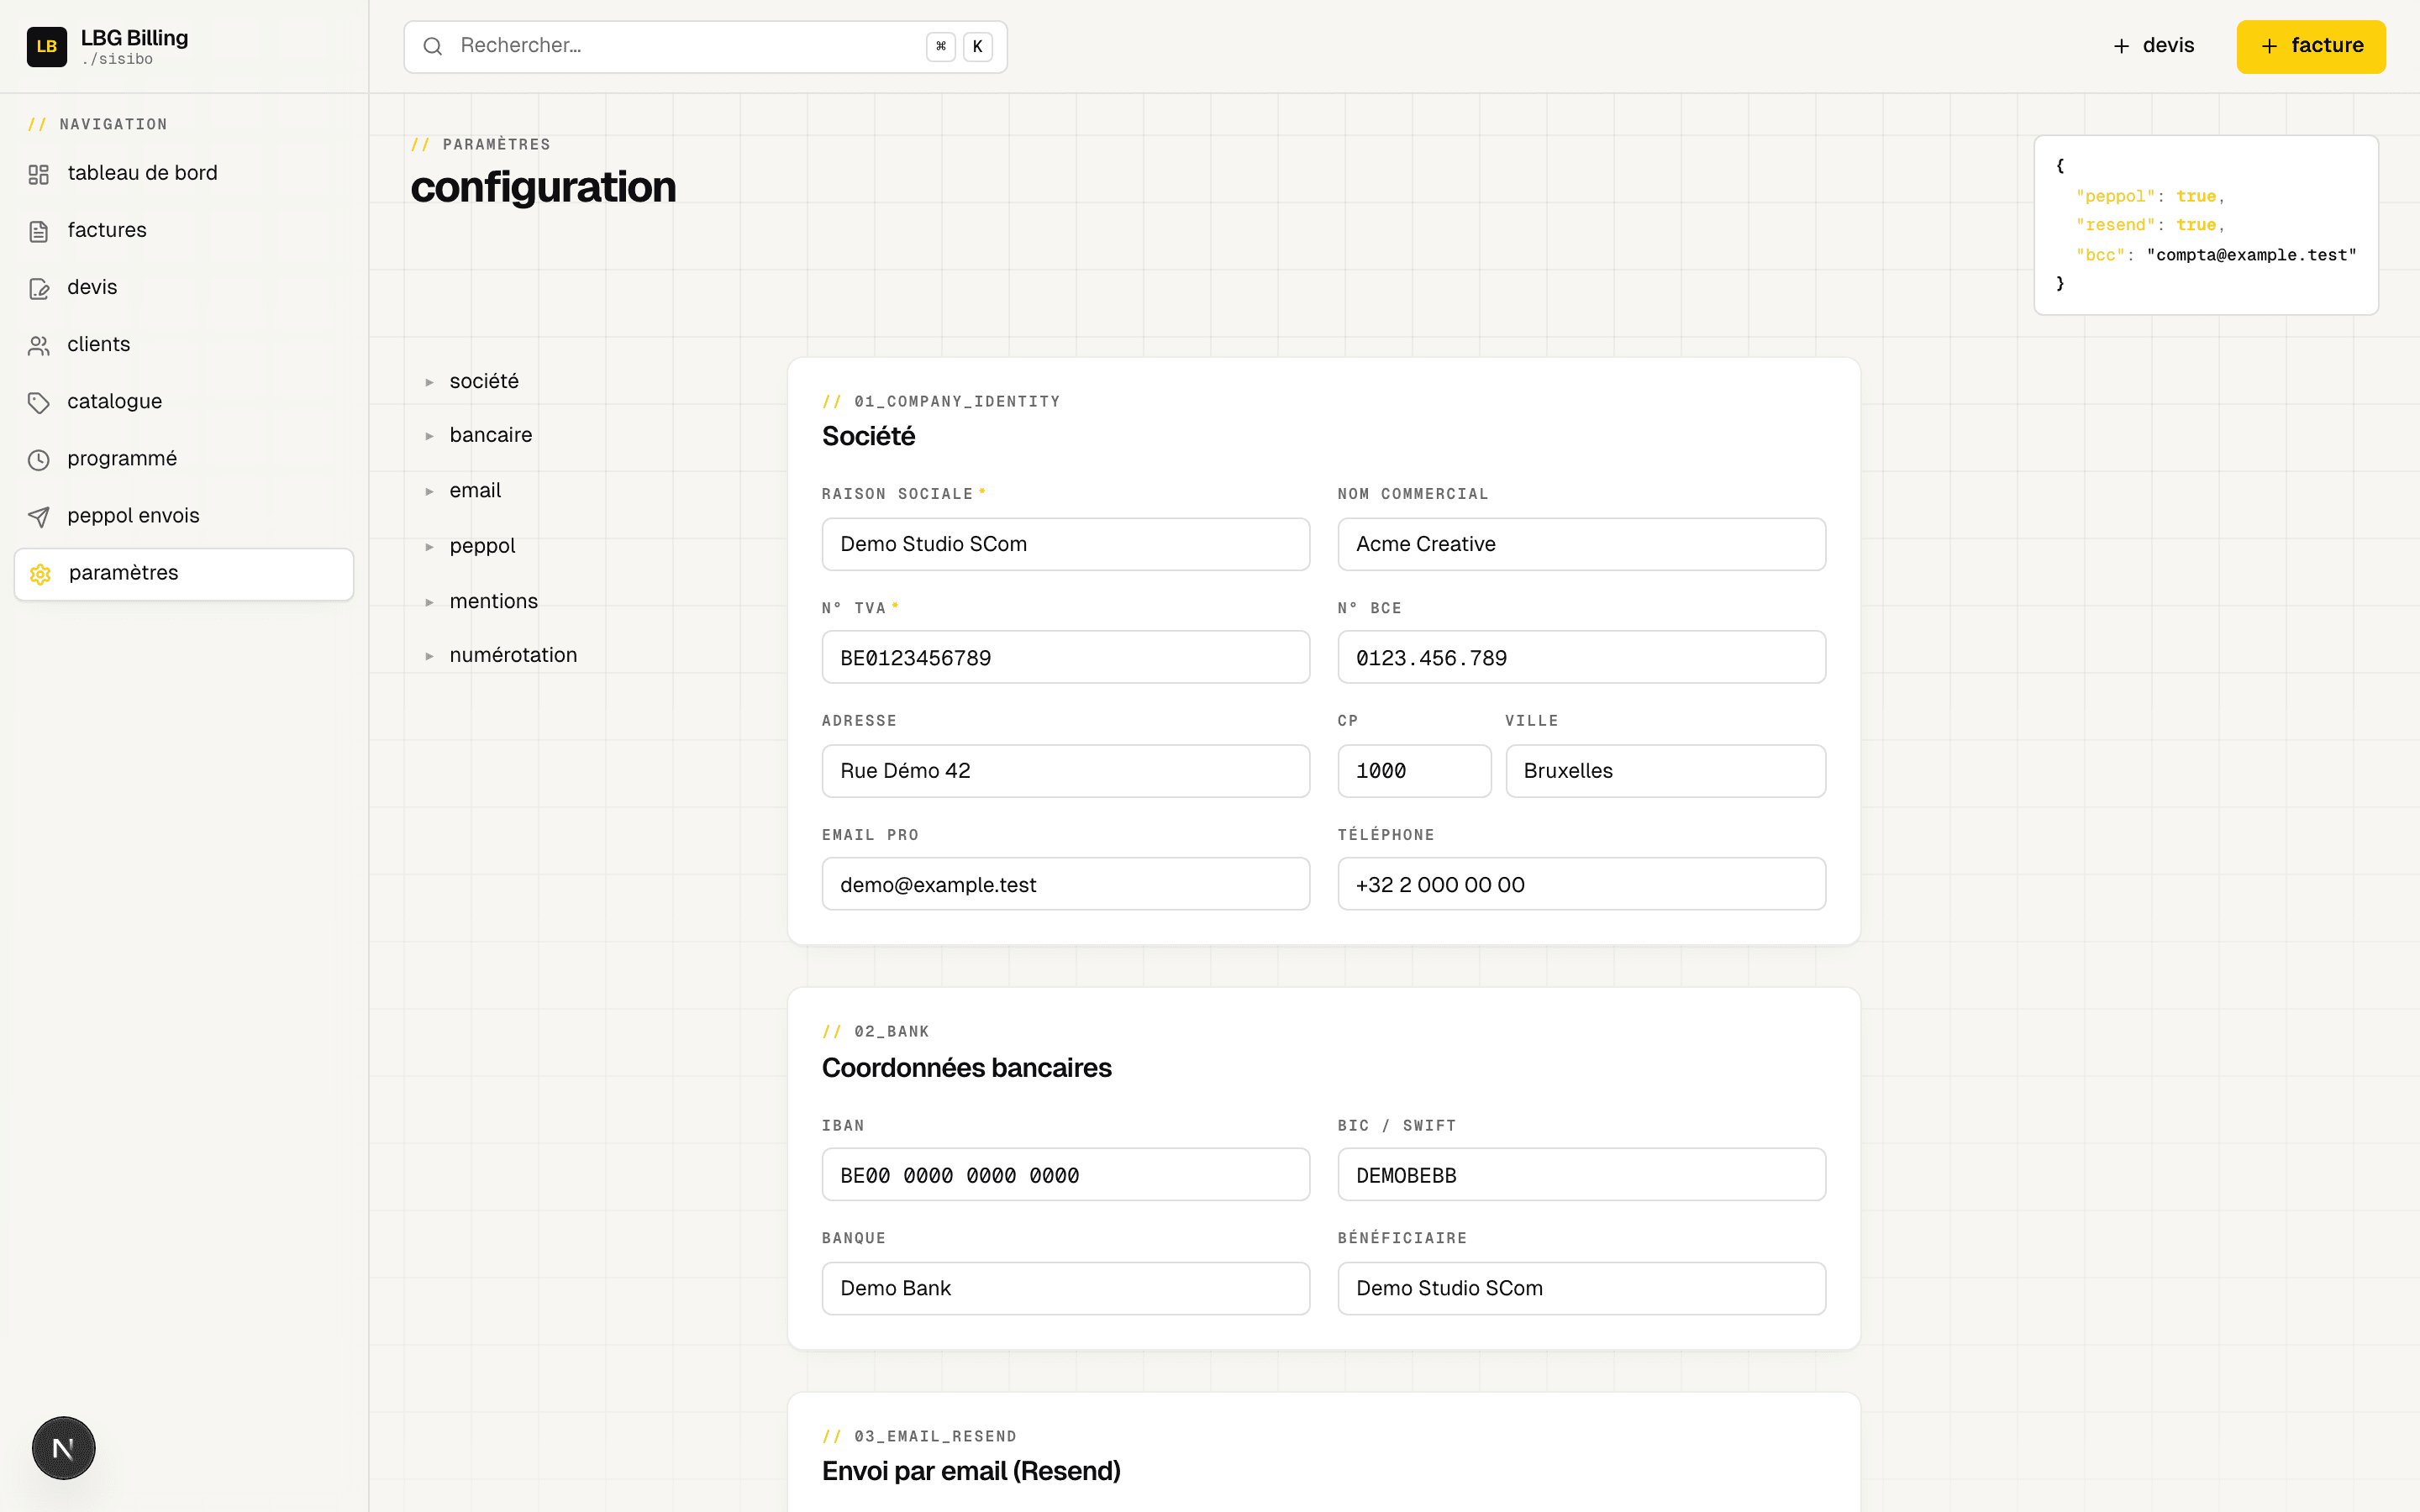Screen dimensions: 2420x1512
Task: Go to factures in navigation
Action: [184, 230]
